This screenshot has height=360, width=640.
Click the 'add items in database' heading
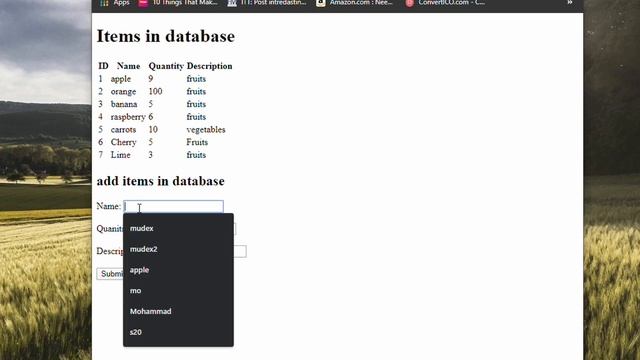[x=160, y=181]
